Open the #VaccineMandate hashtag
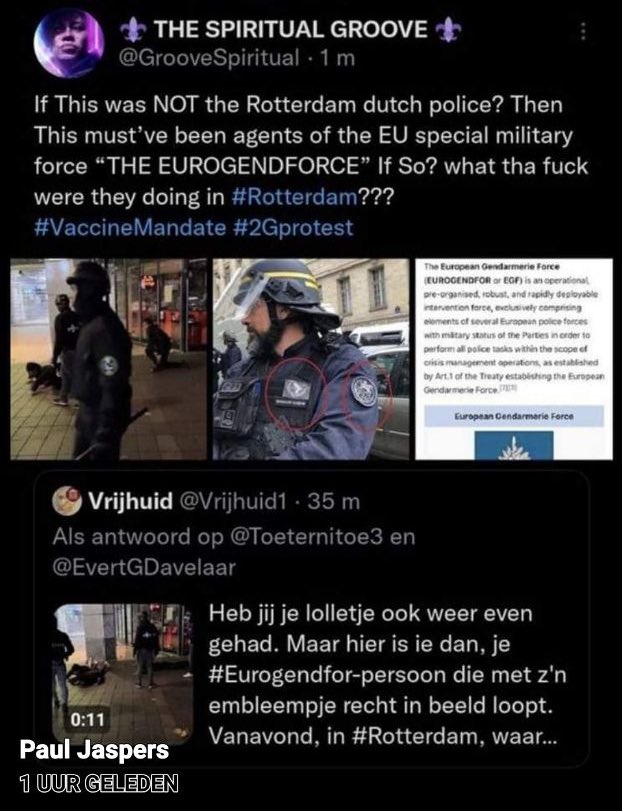This screenshot has width=622, height=811. [x=130, y=228]
